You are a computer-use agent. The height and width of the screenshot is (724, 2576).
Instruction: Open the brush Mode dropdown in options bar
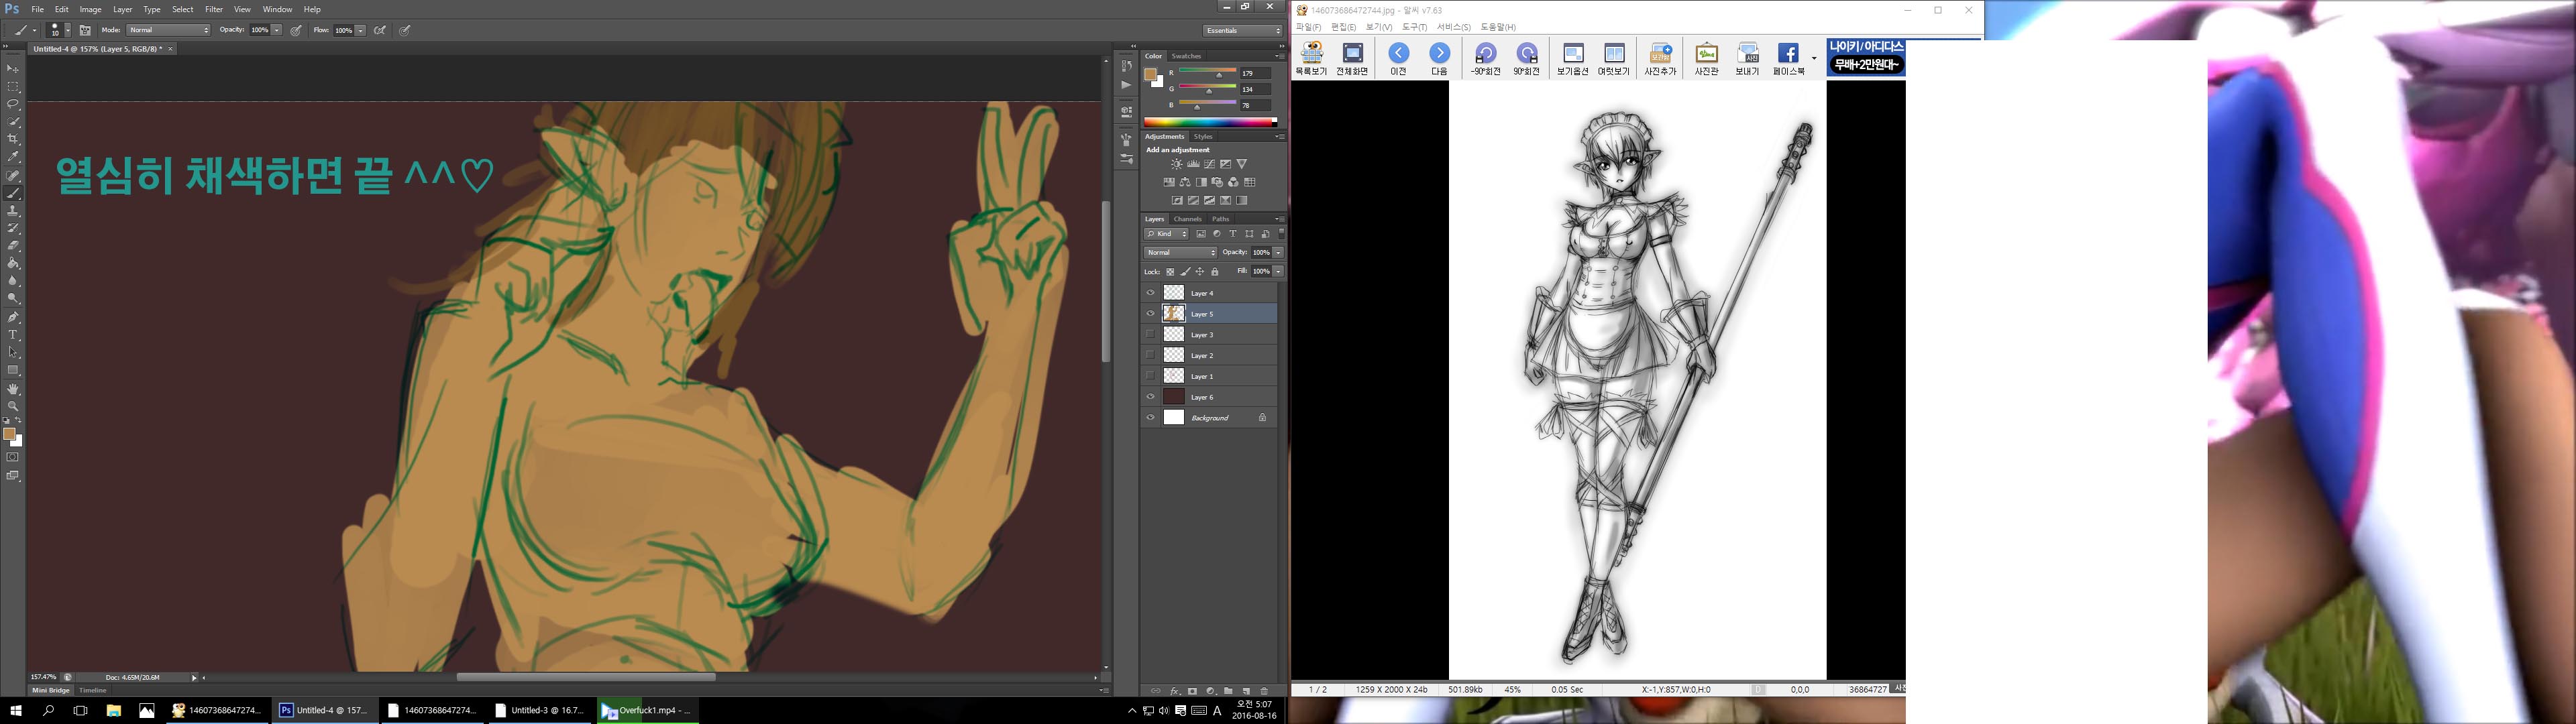click(x=169, y=31)
